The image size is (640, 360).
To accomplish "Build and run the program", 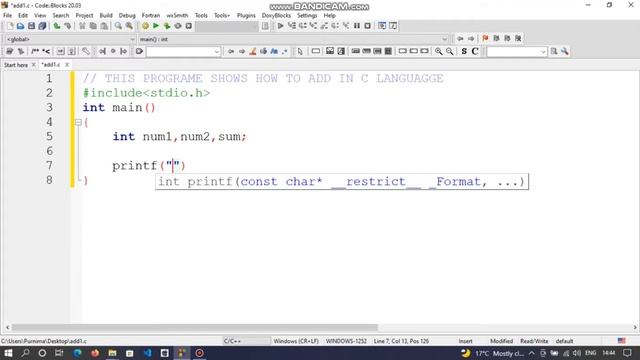I will 167,26.
